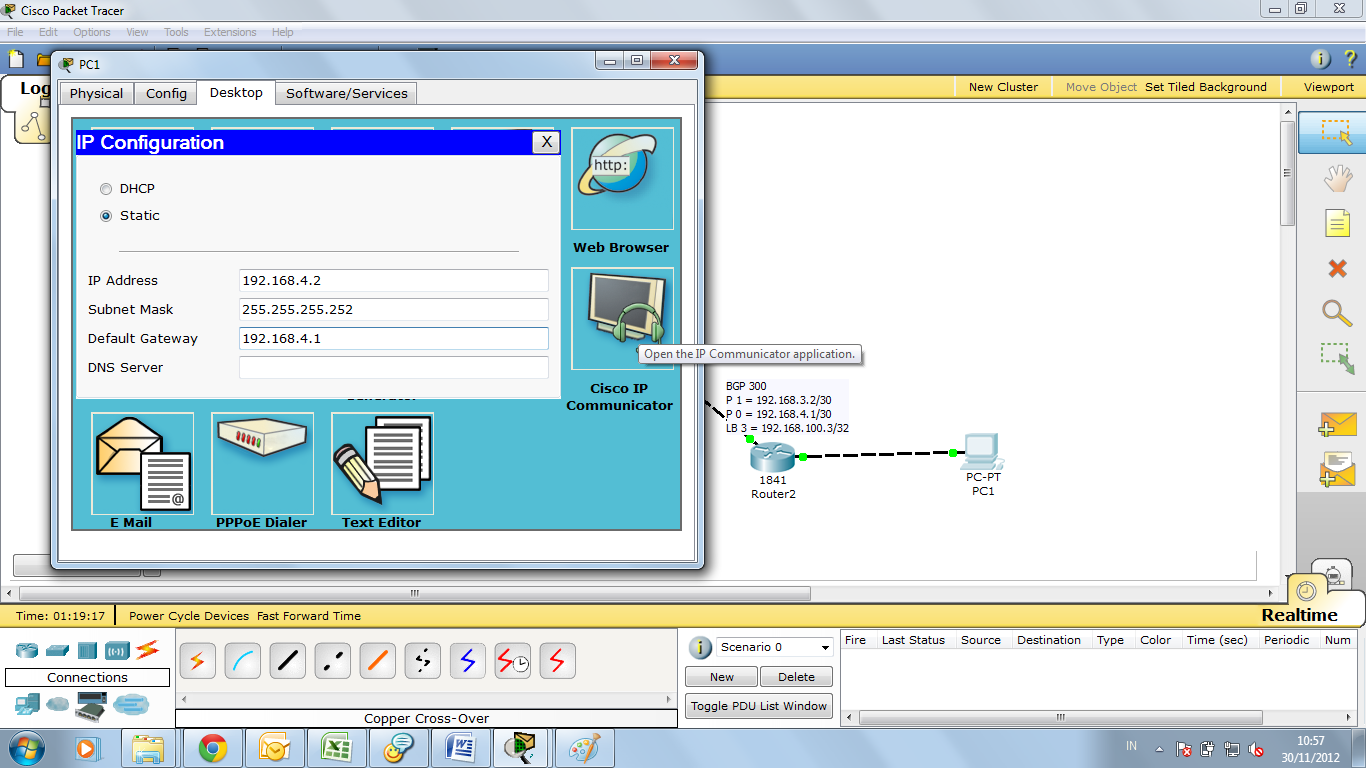The image size is (1366, 768).
Task: Click the empty DNS Server field
Action: tap(394, 368)
